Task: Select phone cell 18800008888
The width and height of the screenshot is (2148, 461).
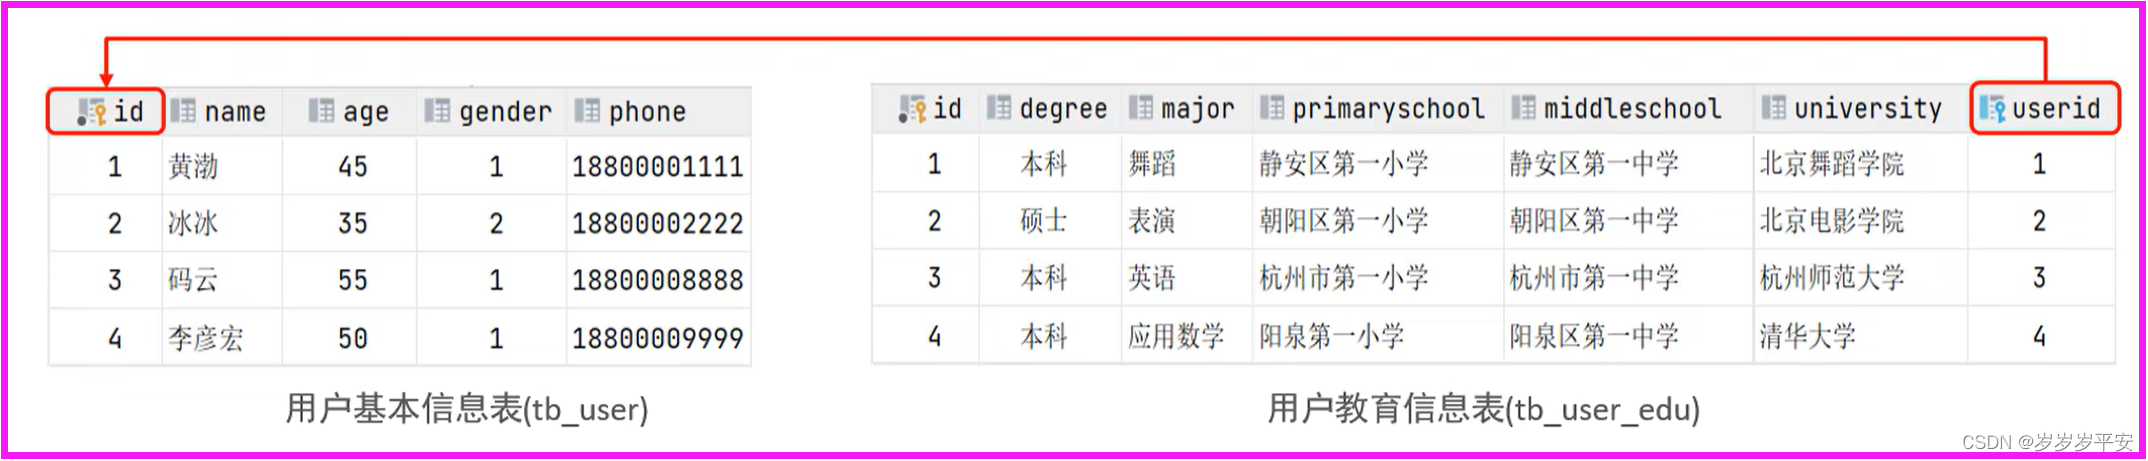Action: [x=657, y=280]
